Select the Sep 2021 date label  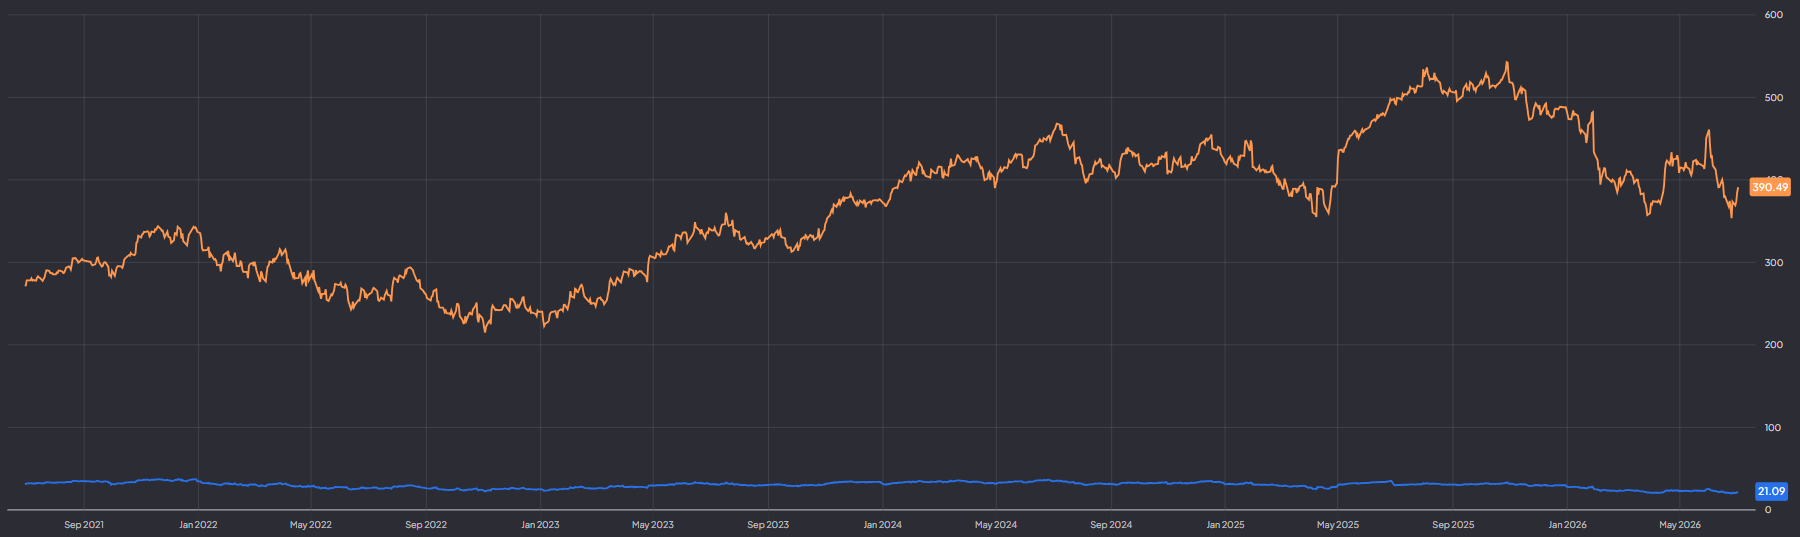84,525
